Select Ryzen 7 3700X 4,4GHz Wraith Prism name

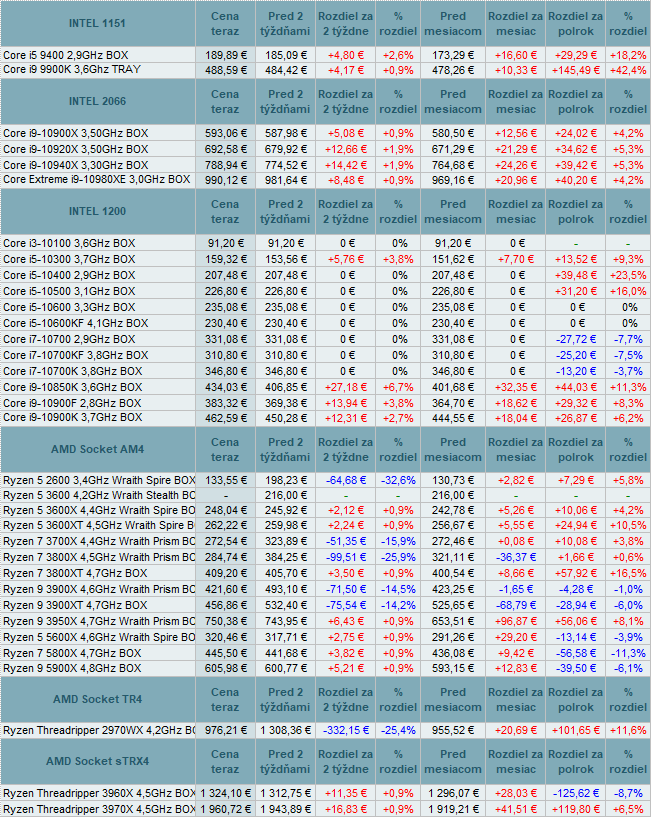point(99,542)
